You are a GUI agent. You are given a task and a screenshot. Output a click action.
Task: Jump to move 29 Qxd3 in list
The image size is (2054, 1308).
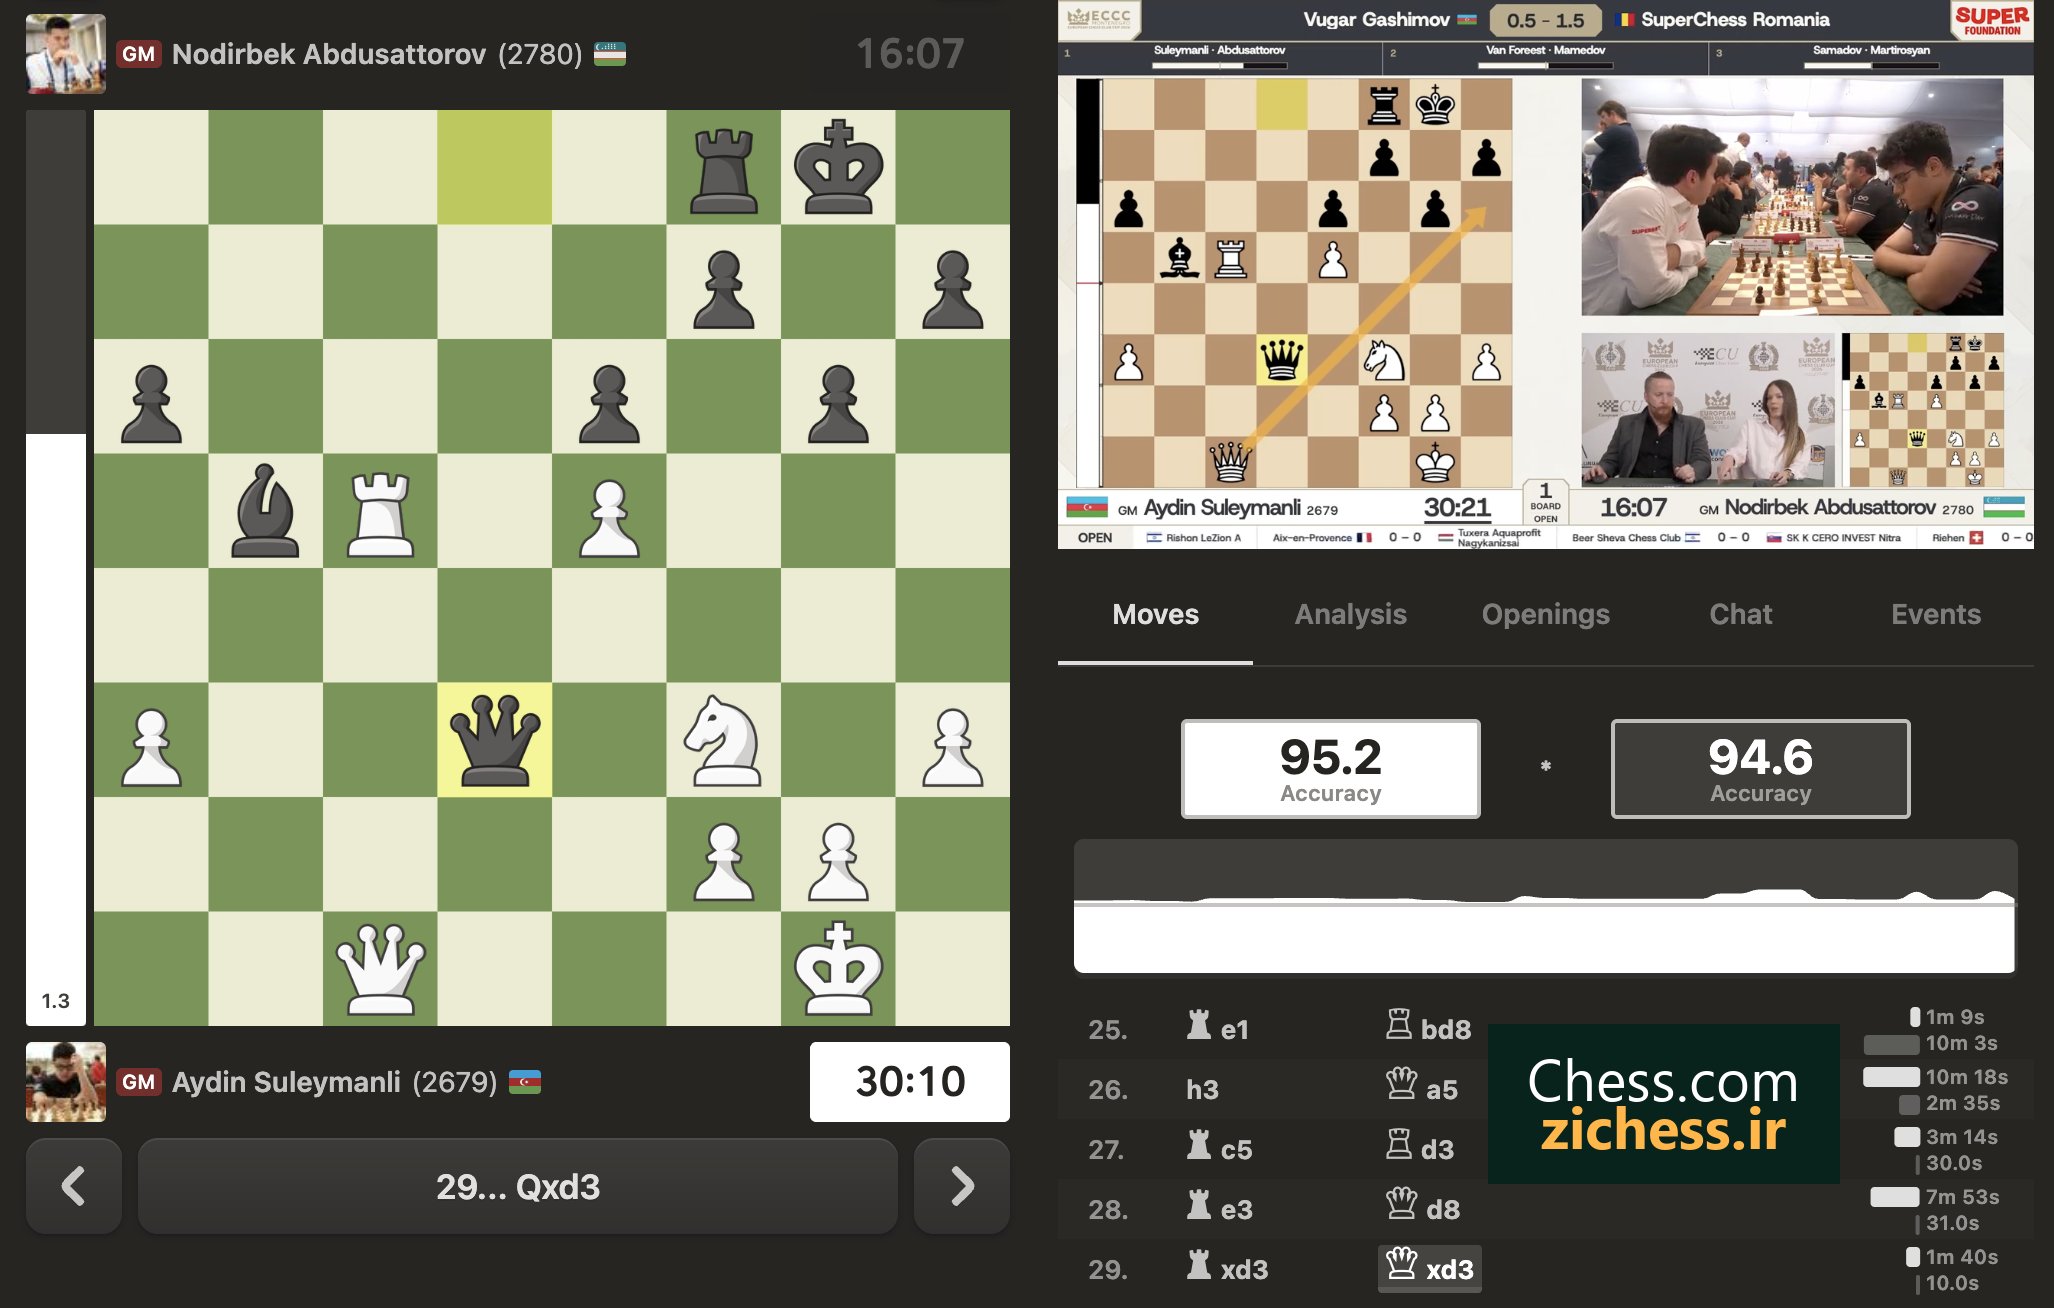point(1430,1268)
